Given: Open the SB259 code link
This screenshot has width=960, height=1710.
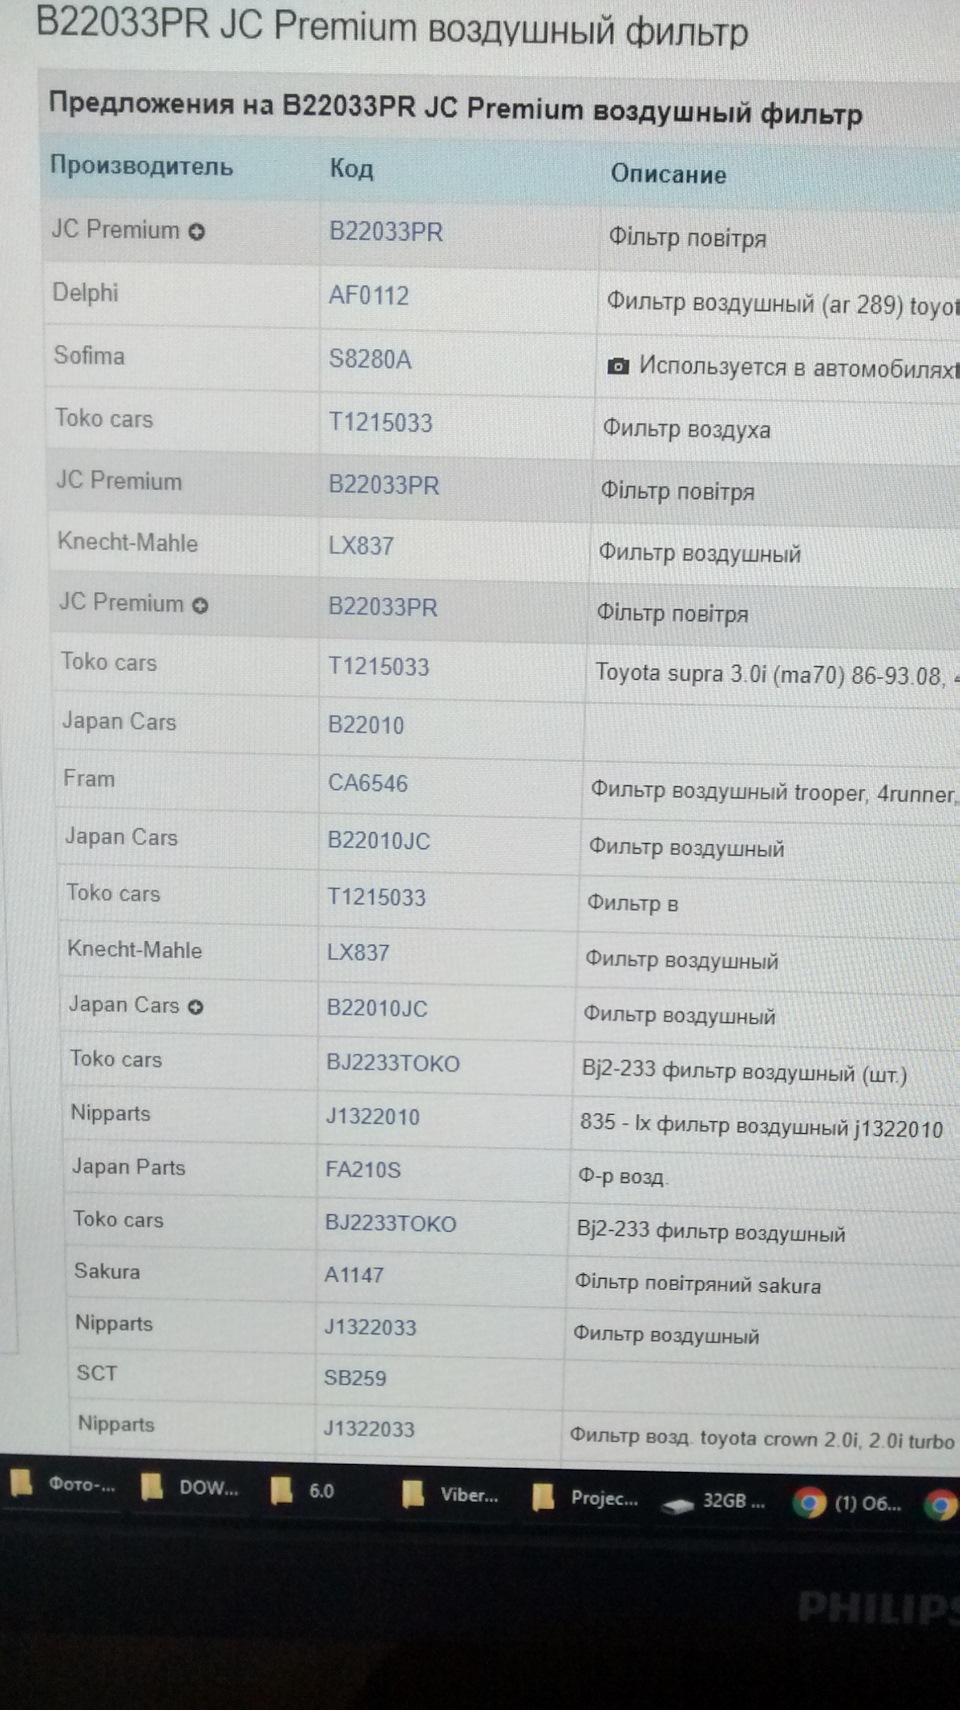Looking at the screenshot, I should (355, 1378).
